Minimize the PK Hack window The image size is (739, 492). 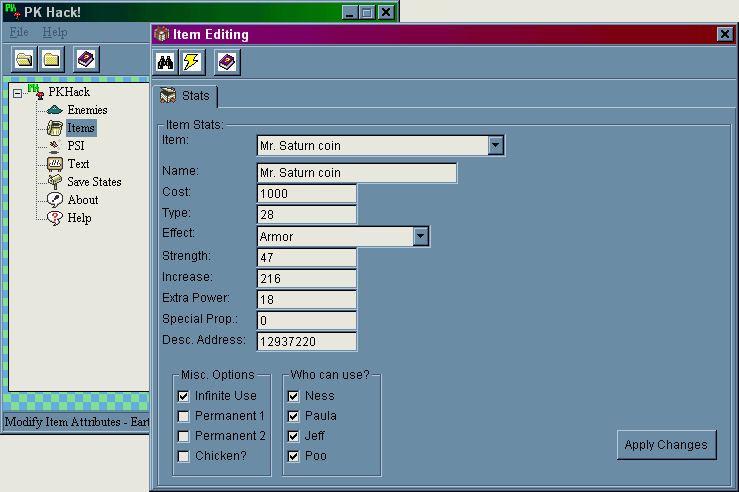[349, 12]
